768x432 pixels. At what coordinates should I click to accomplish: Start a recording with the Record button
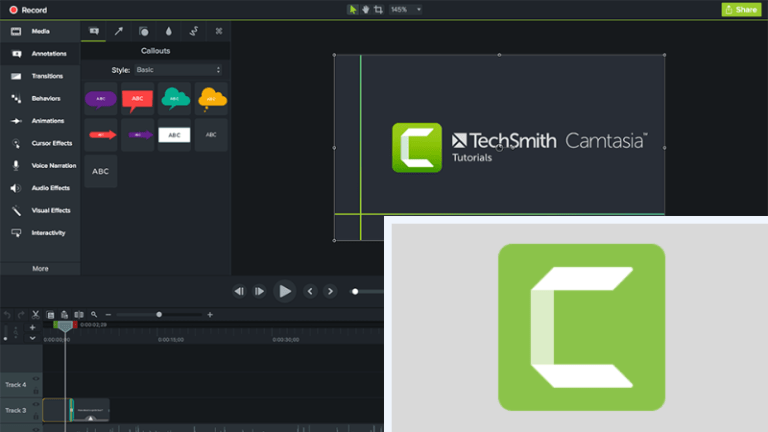tap(28, 10)
